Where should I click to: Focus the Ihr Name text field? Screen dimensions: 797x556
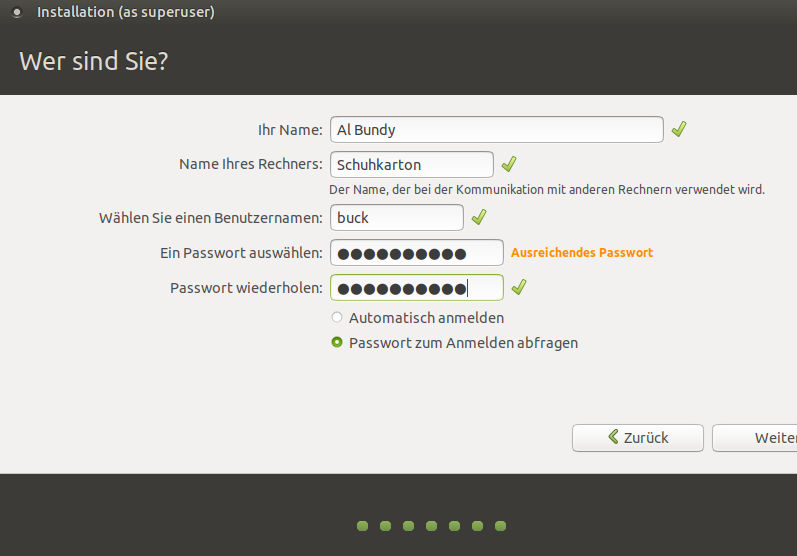[x=496, y=130]
